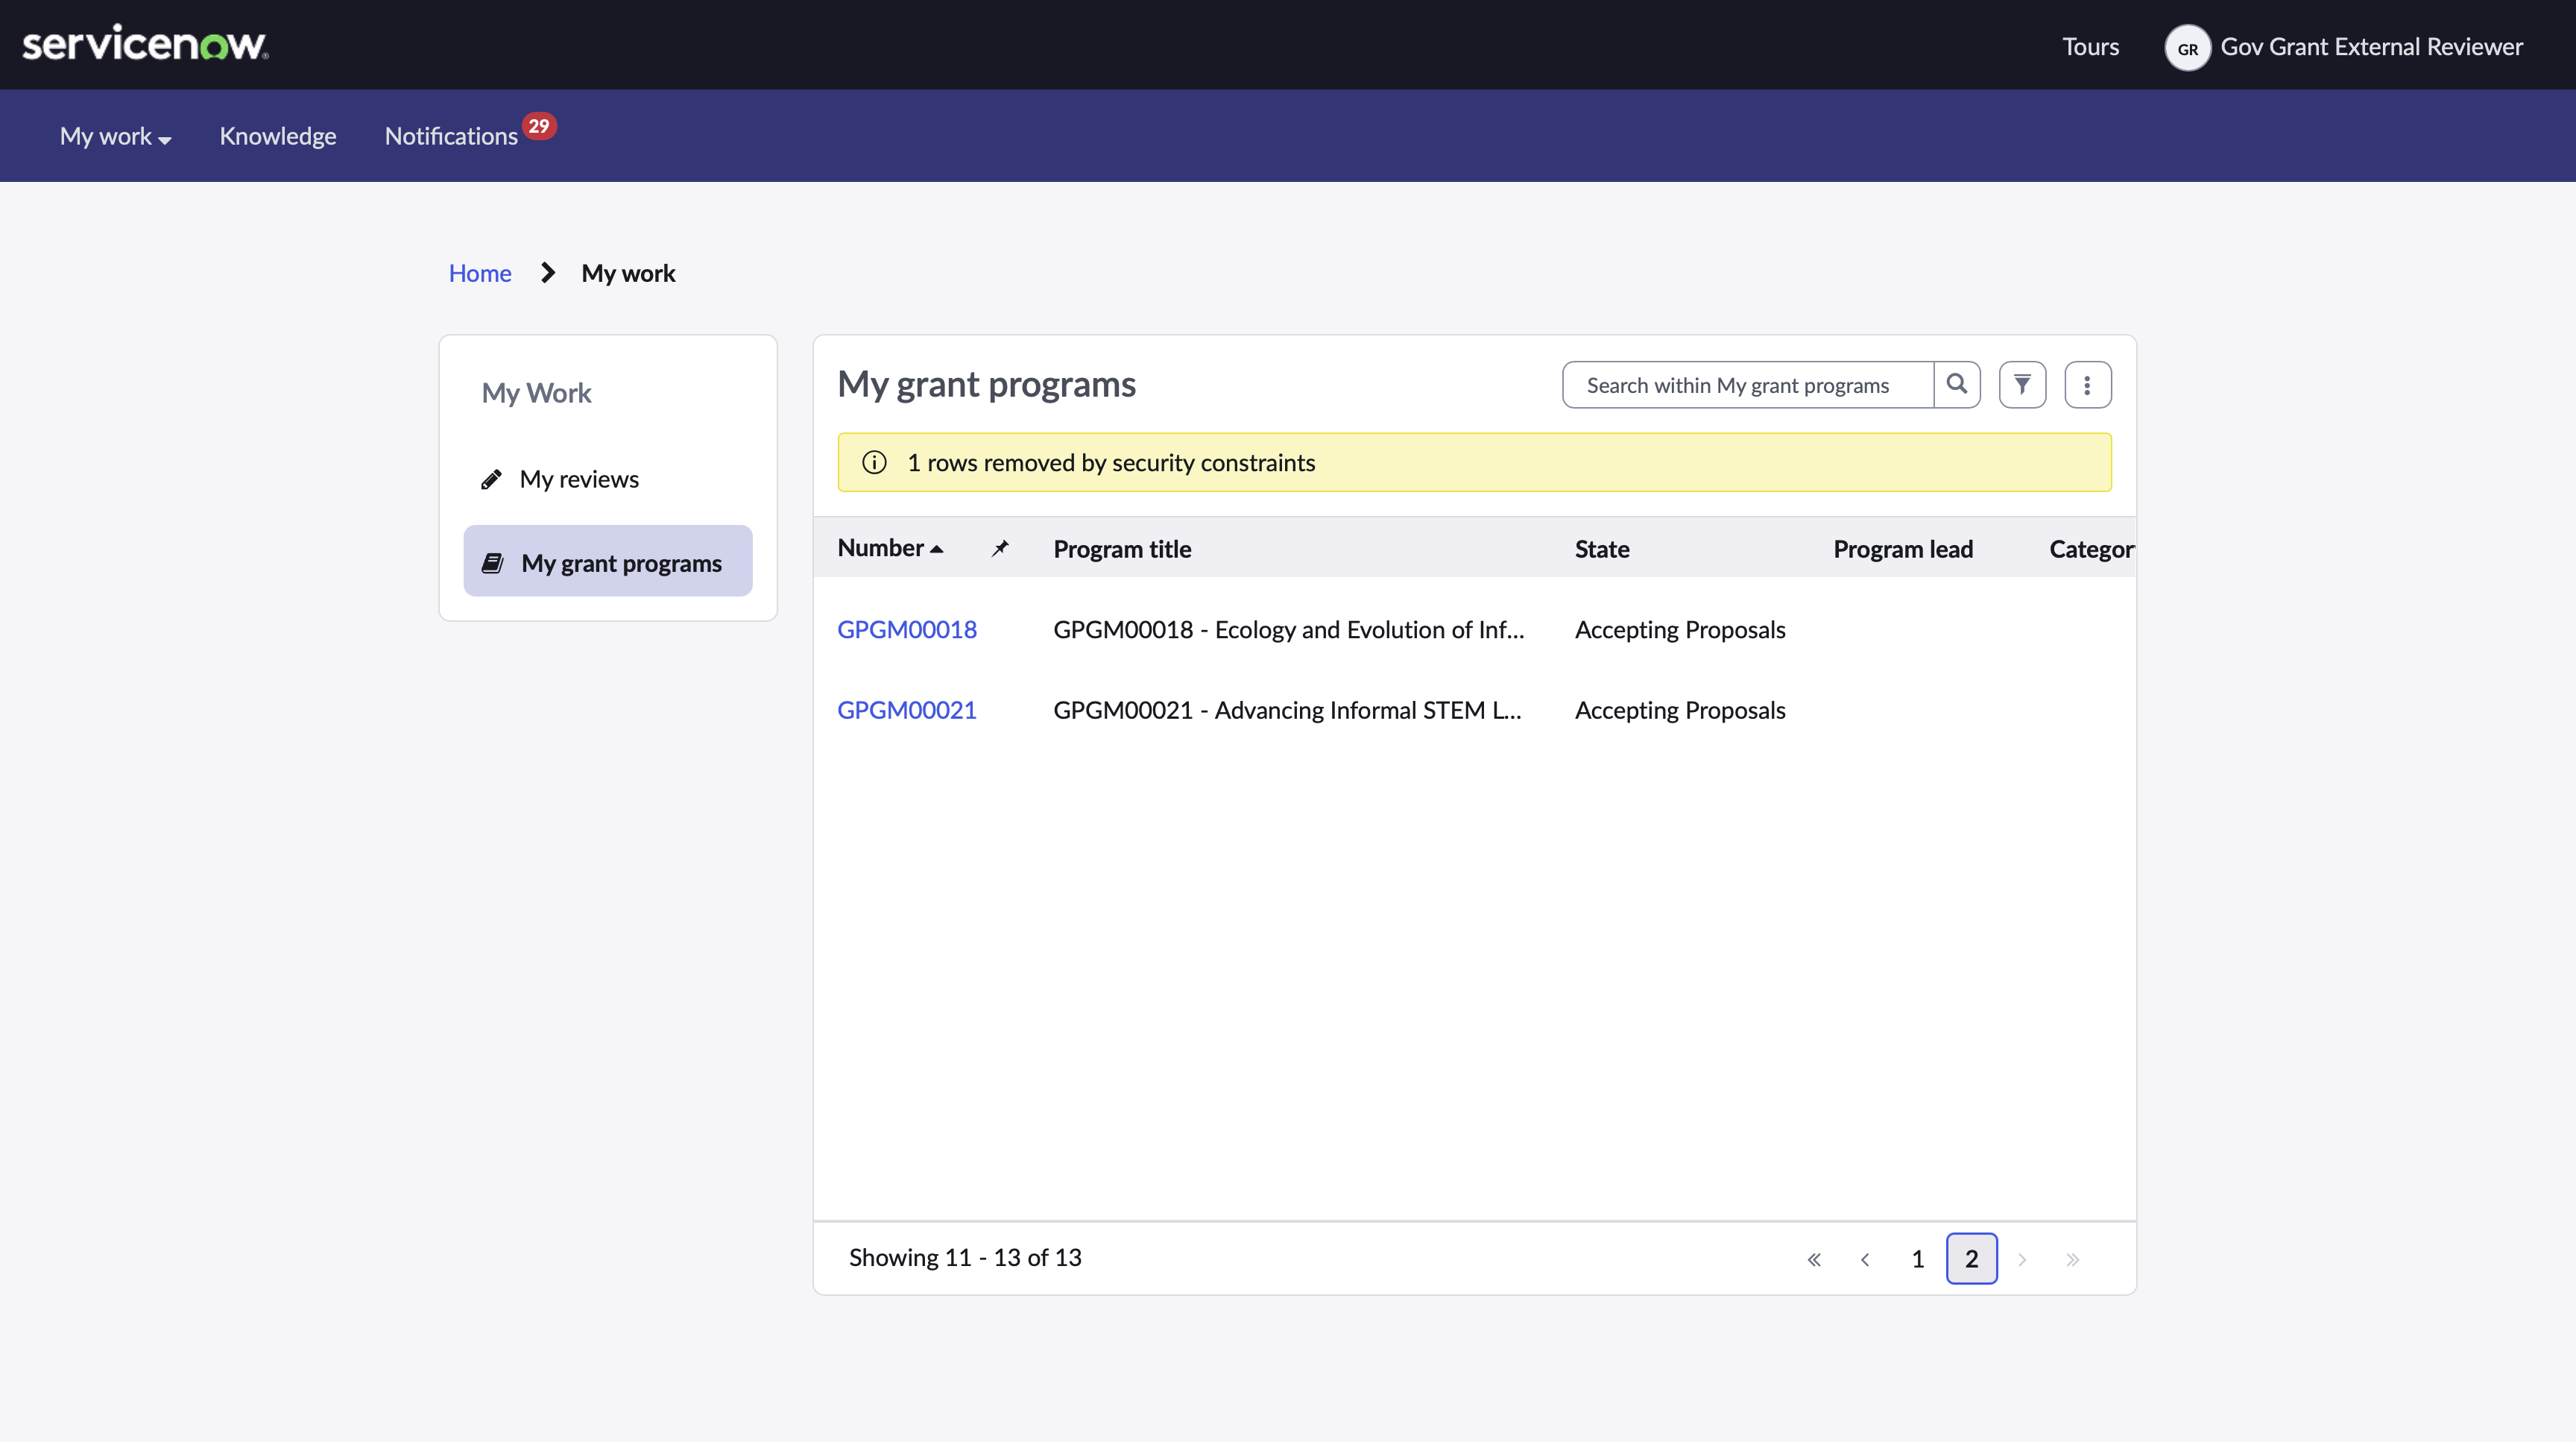This screenshot has width=2576, height=1442.
Task: Click the pin column icon
Action: coord(1000,548)
